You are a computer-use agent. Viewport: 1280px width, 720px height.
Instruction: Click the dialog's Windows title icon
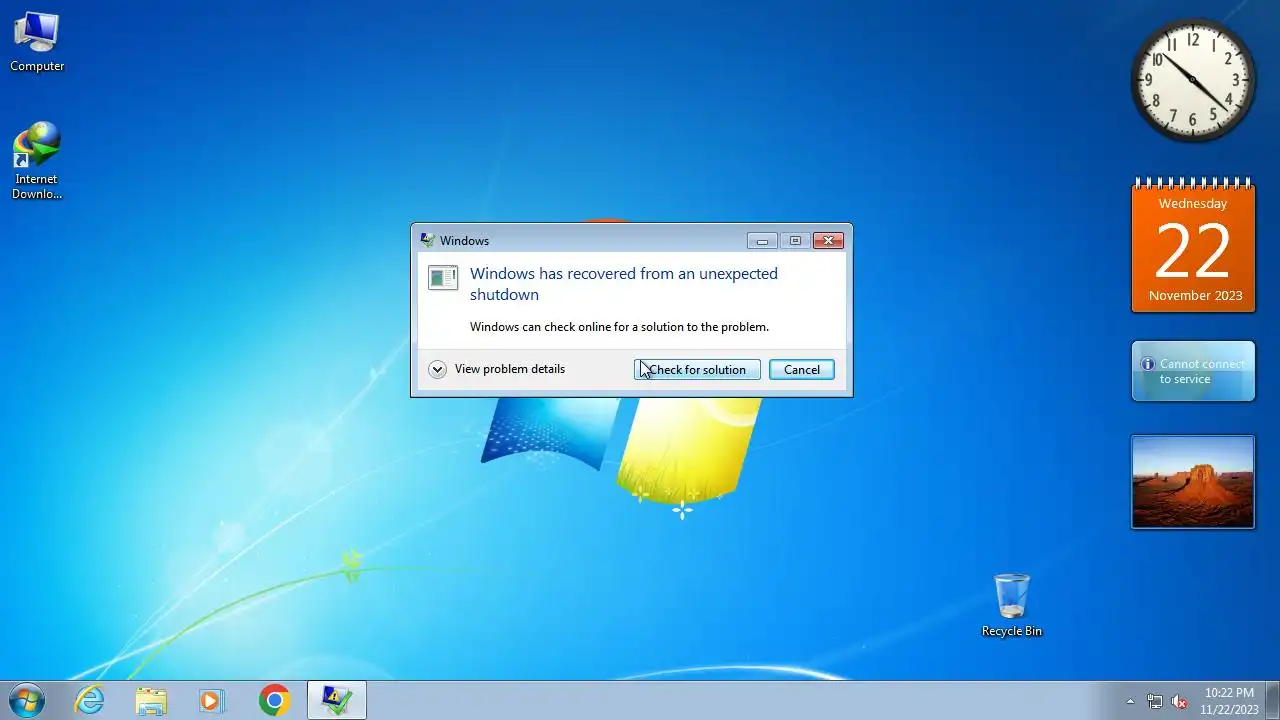427,240
